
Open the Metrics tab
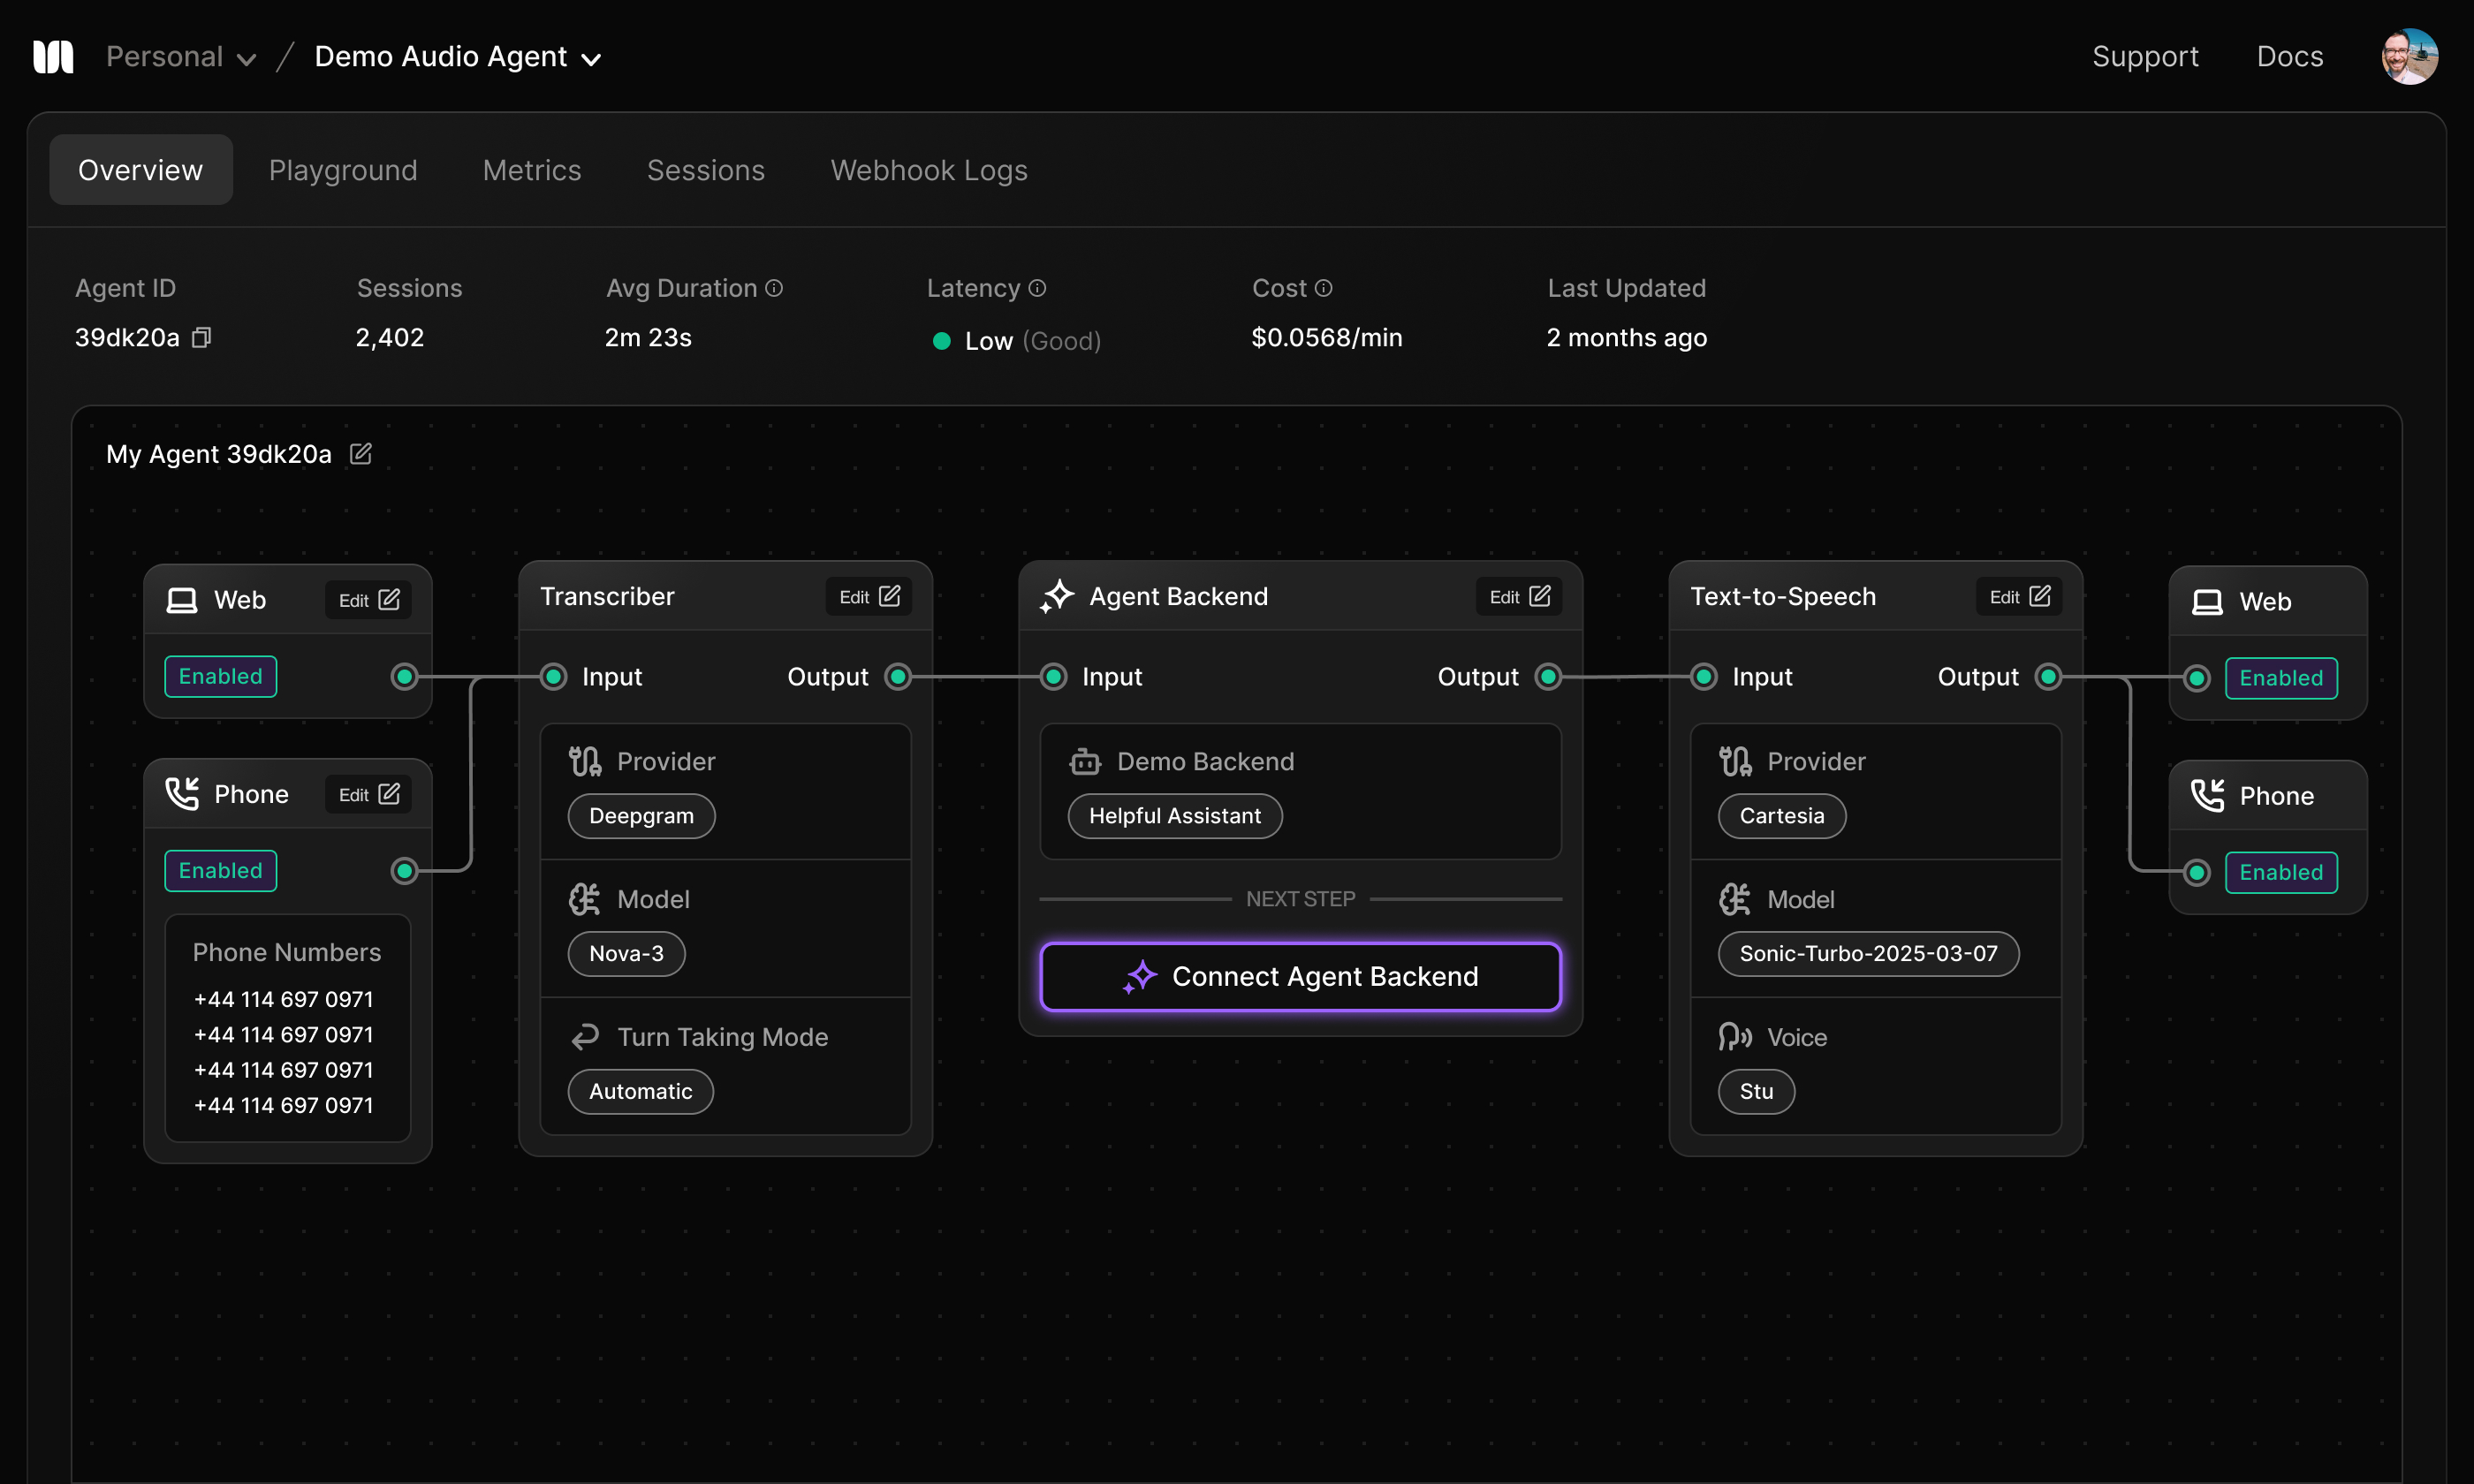point(532,170)
